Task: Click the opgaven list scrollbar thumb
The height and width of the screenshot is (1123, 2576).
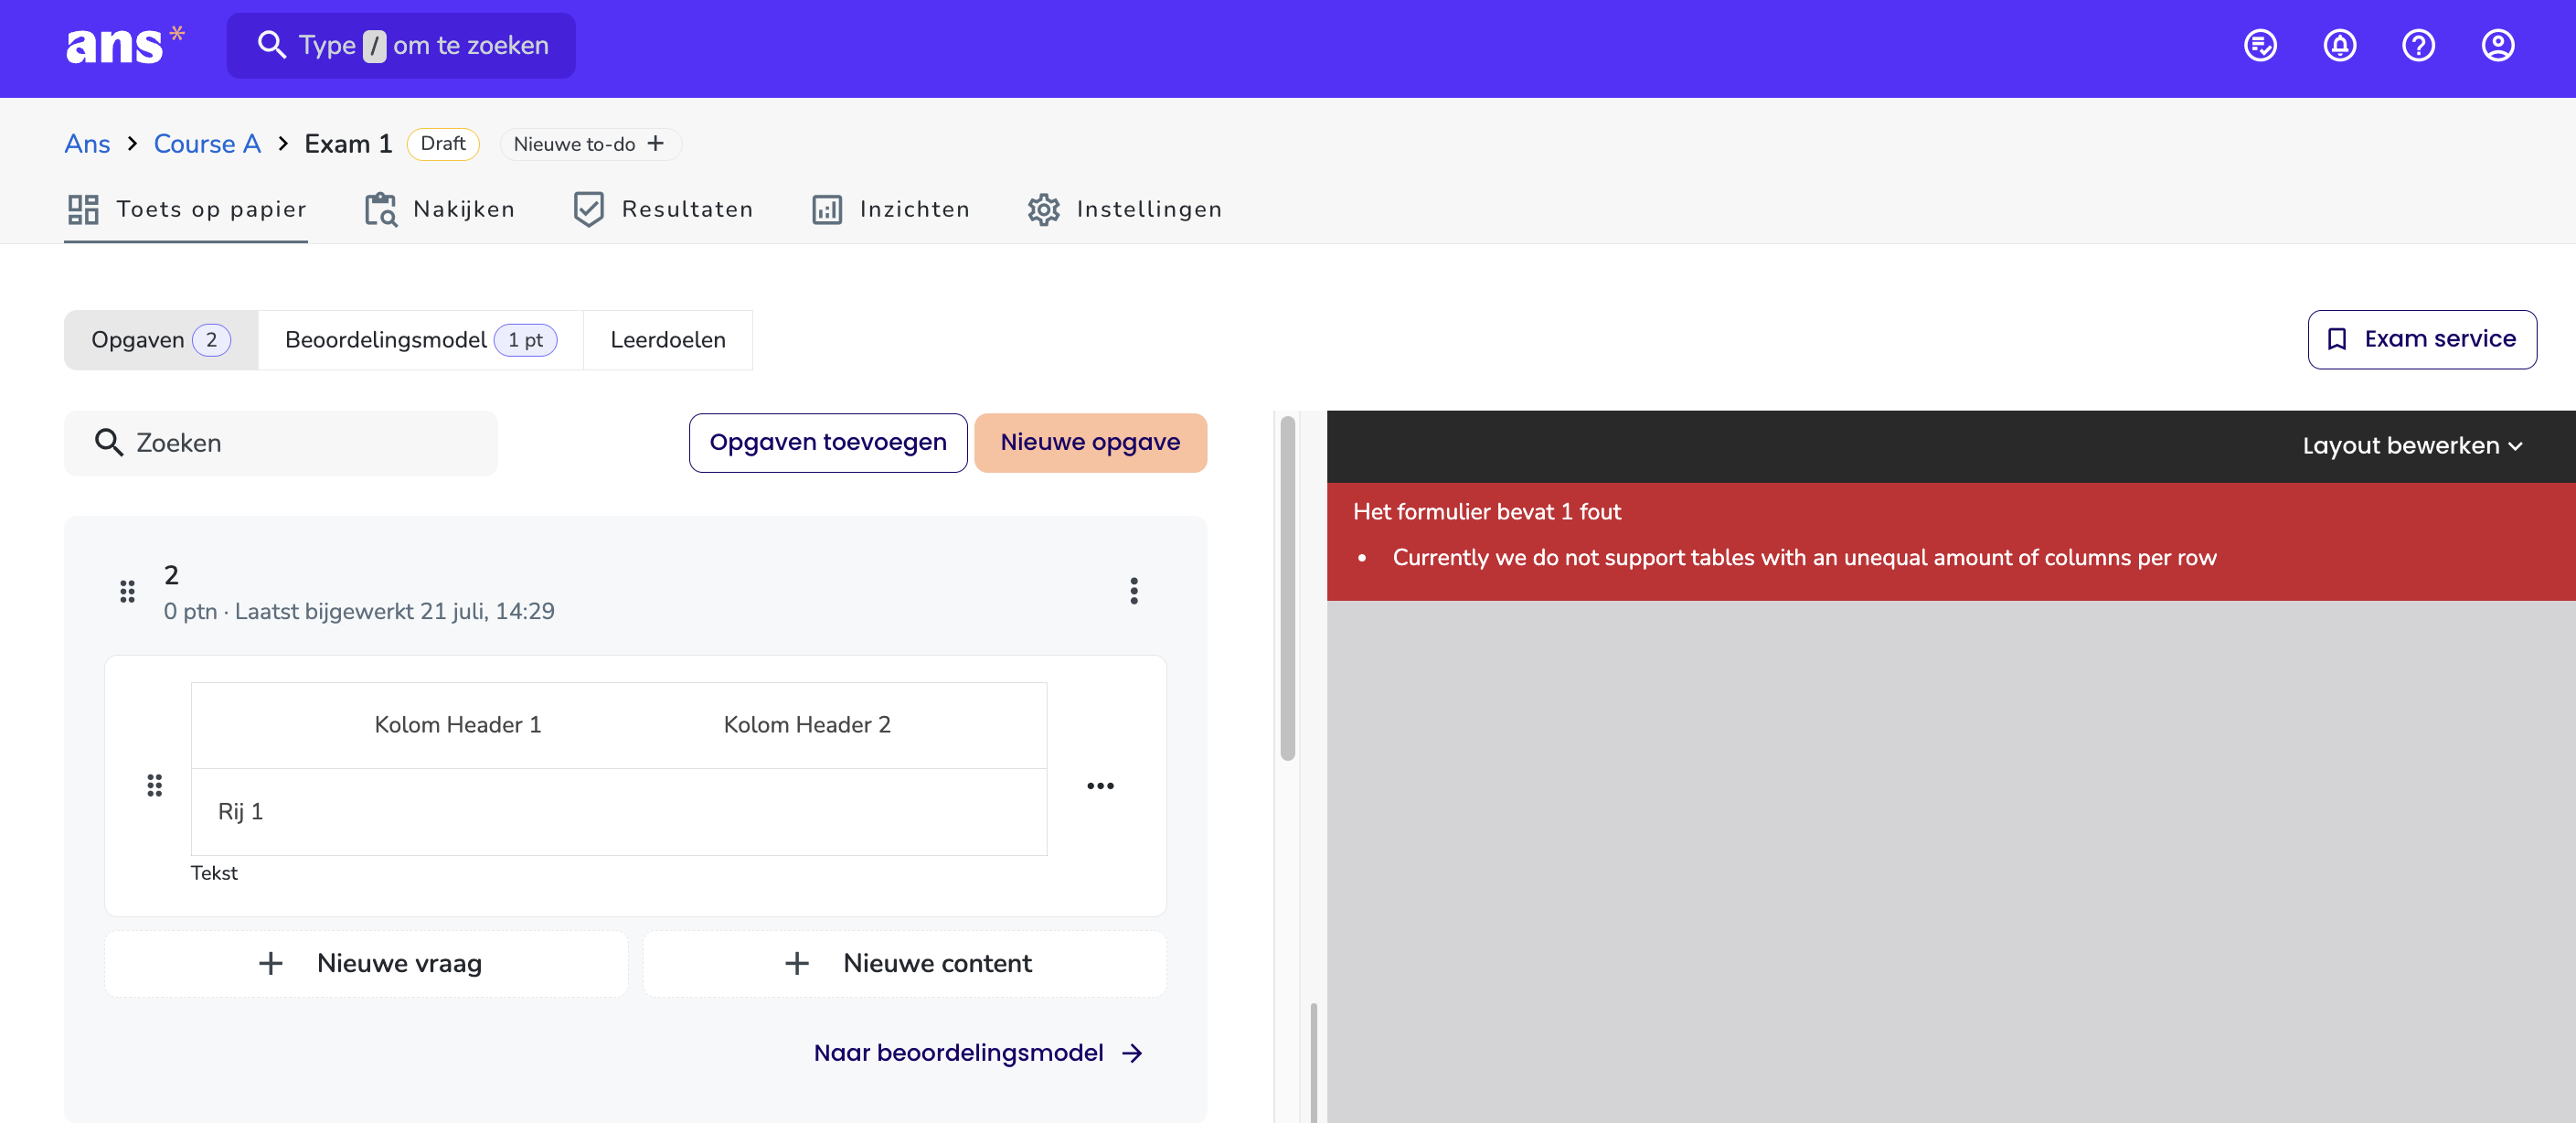Action: [1288, 588]
